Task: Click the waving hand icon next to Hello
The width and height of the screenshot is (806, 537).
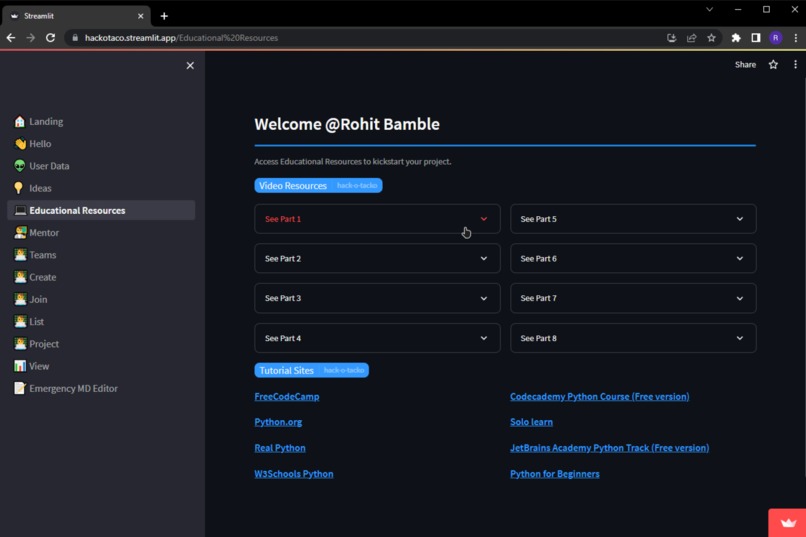Action: coord(20,144)
